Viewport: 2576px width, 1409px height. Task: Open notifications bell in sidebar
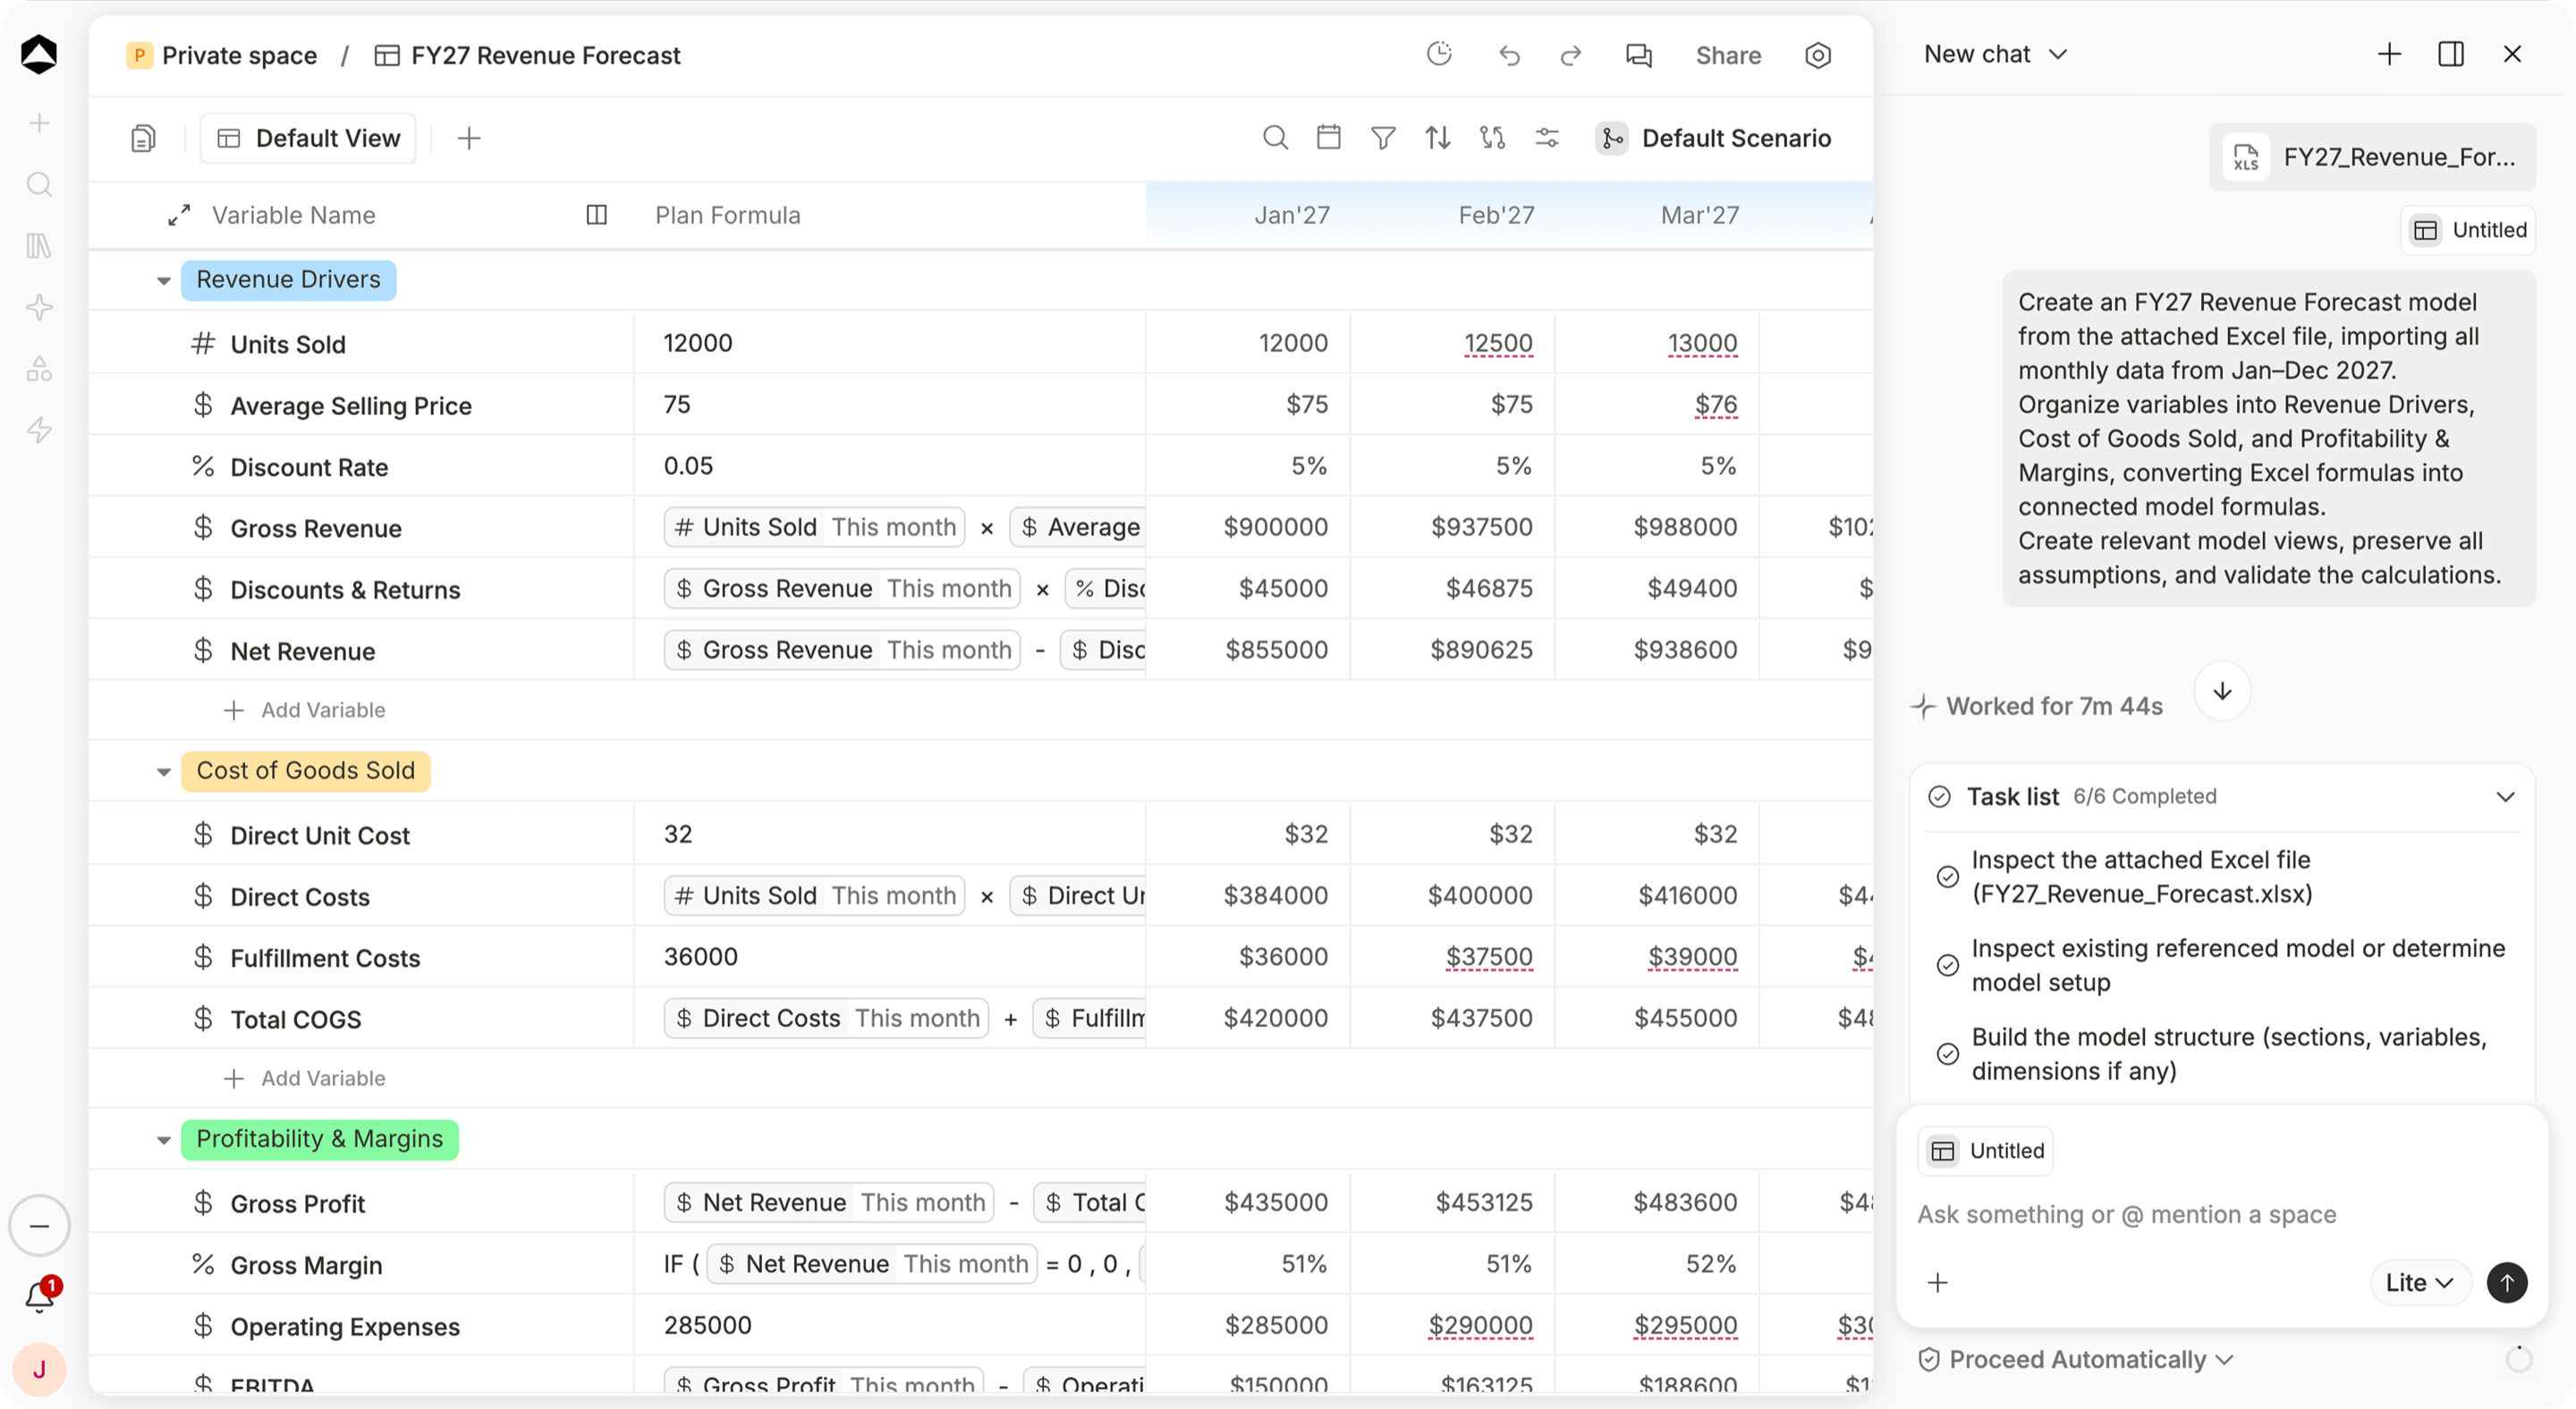click(x=40, y=1297)
